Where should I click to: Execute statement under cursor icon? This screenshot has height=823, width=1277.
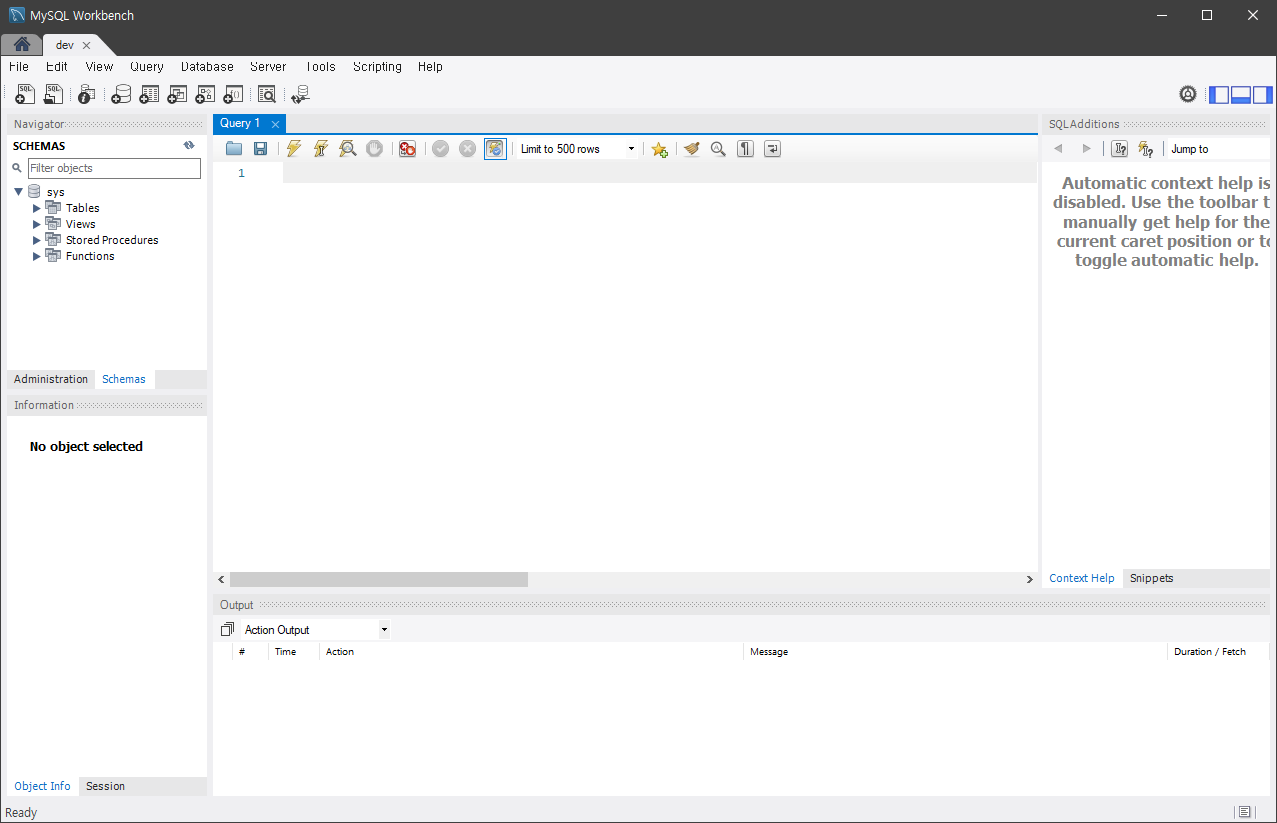[x=321, y=149]
